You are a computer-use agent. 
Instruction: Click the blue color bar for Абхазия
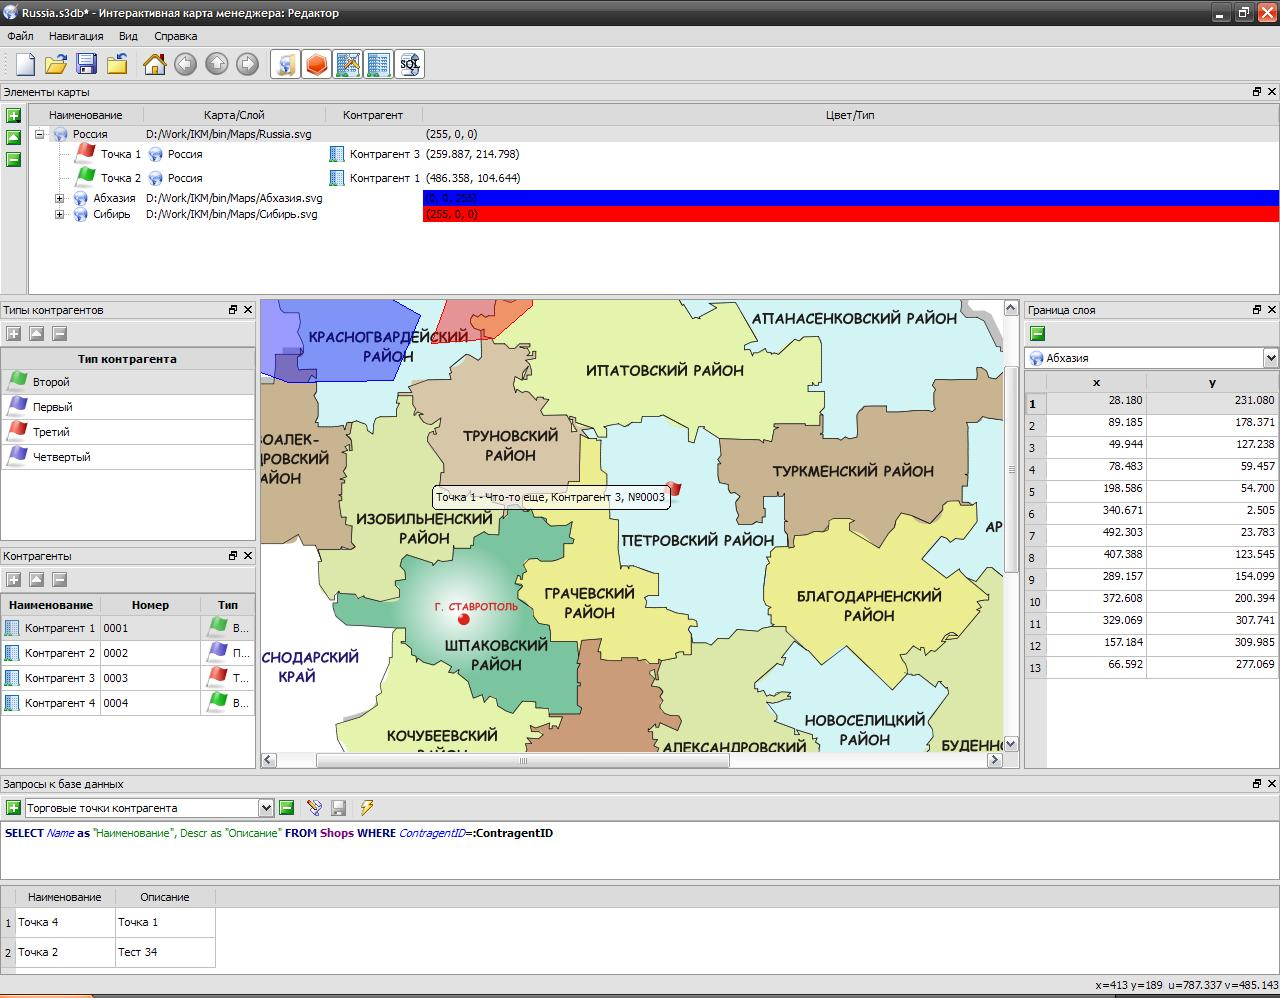pyautogui.click(x=850, y=198)
